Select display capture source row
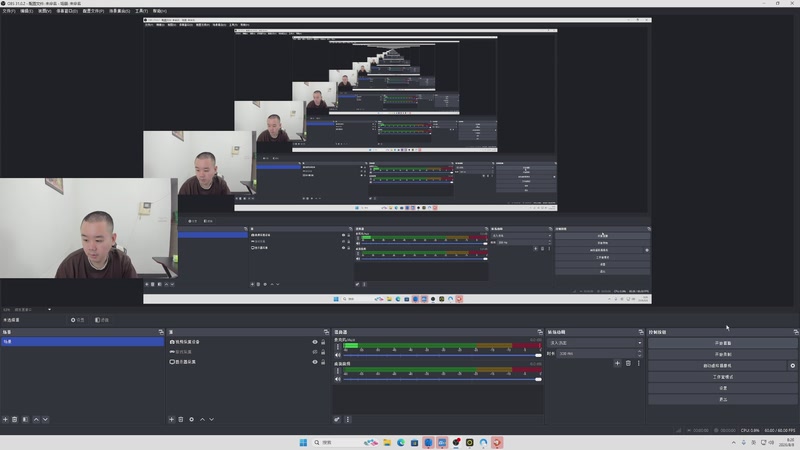Viewport: 800px width, 450px height. (248, 362)
